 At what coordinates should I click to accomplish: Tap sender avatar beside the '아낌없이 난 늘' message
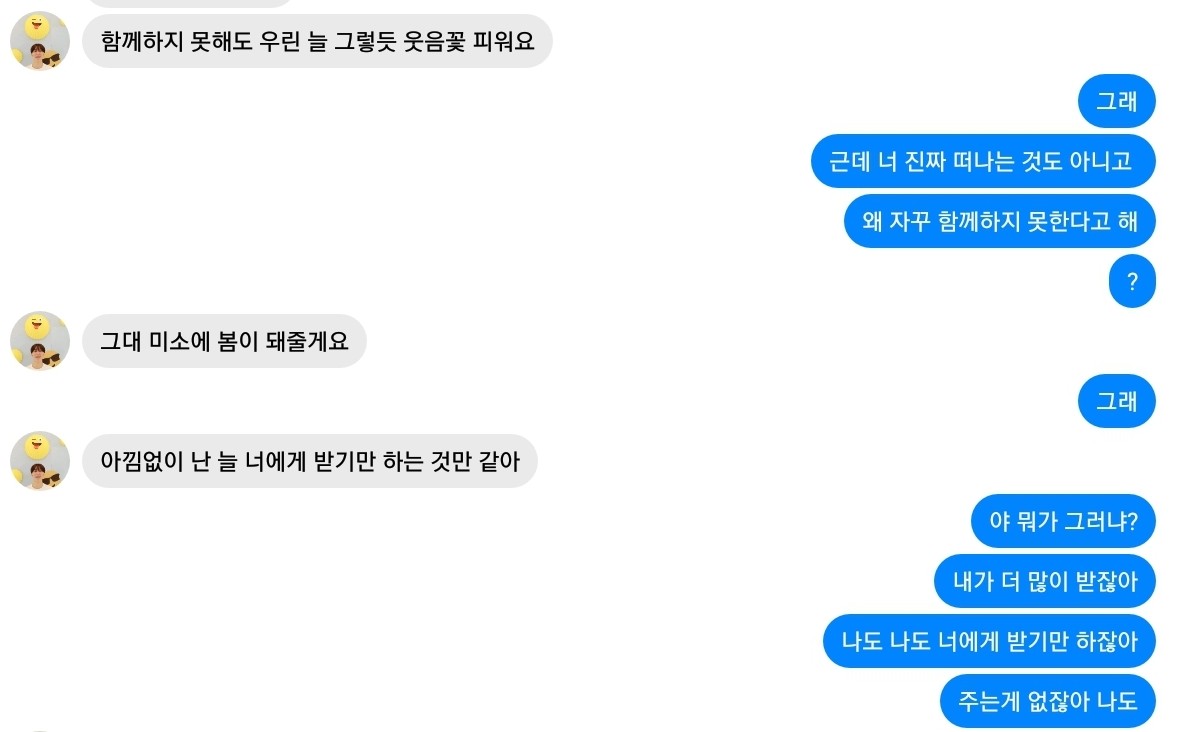[40, 462]
